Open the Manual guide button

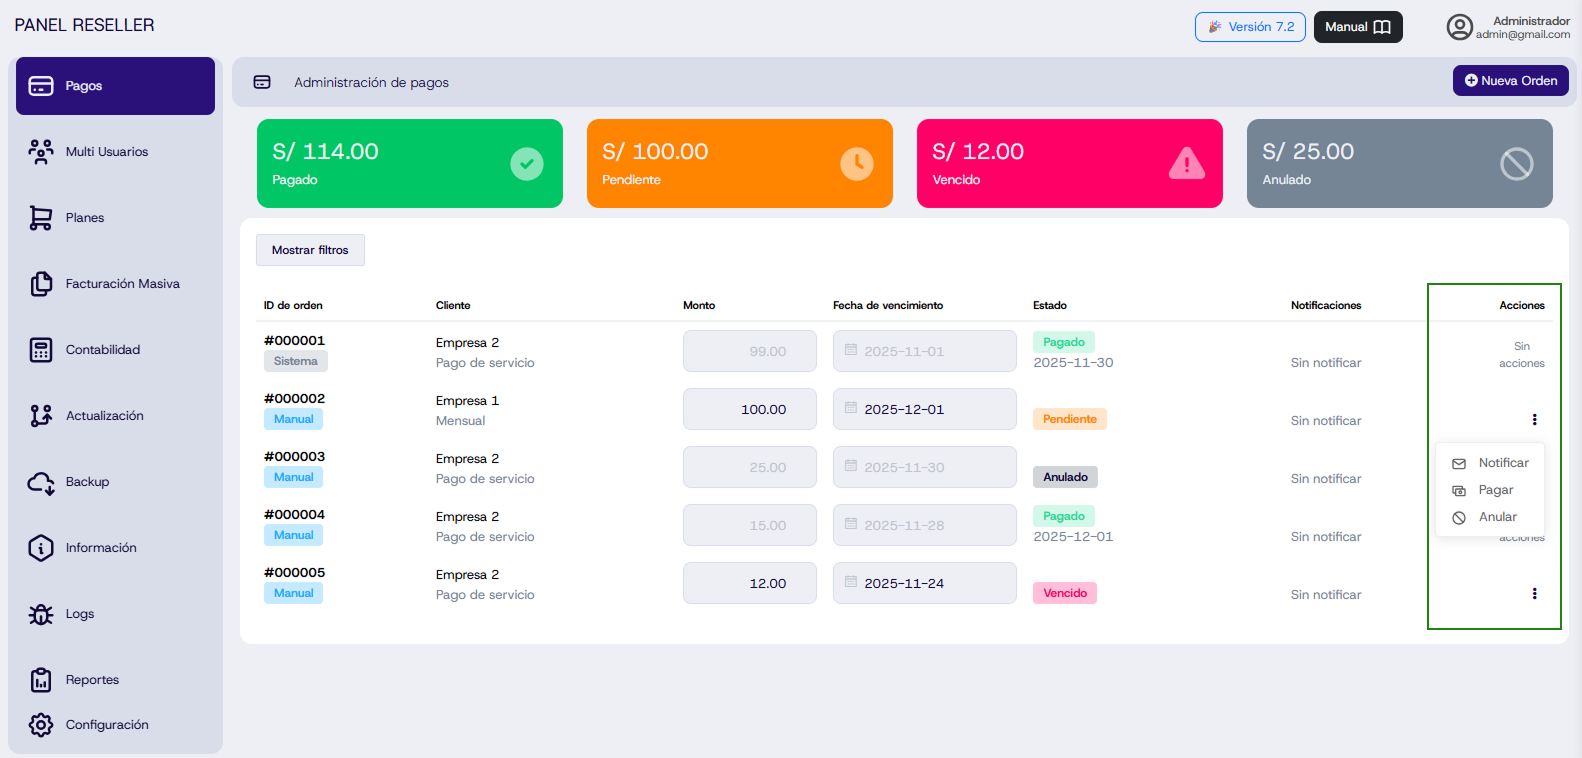tap(1357, 27)
